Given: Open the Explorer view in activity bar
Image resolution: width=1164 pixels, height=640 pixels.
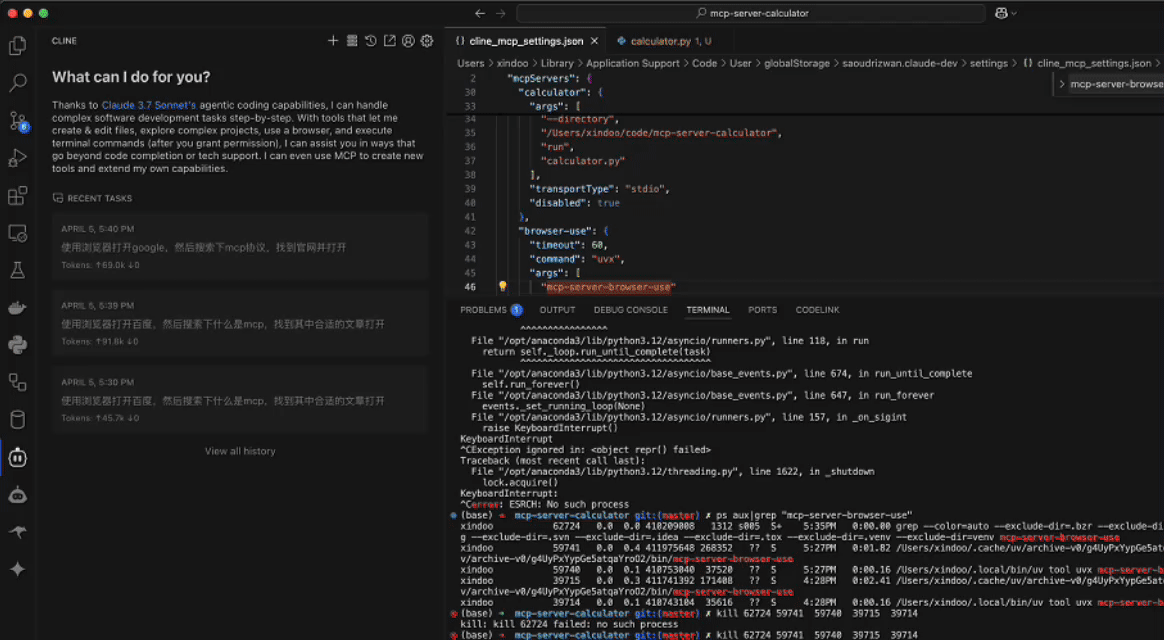Looking at the screenshot, I should (x=17, y=46).
